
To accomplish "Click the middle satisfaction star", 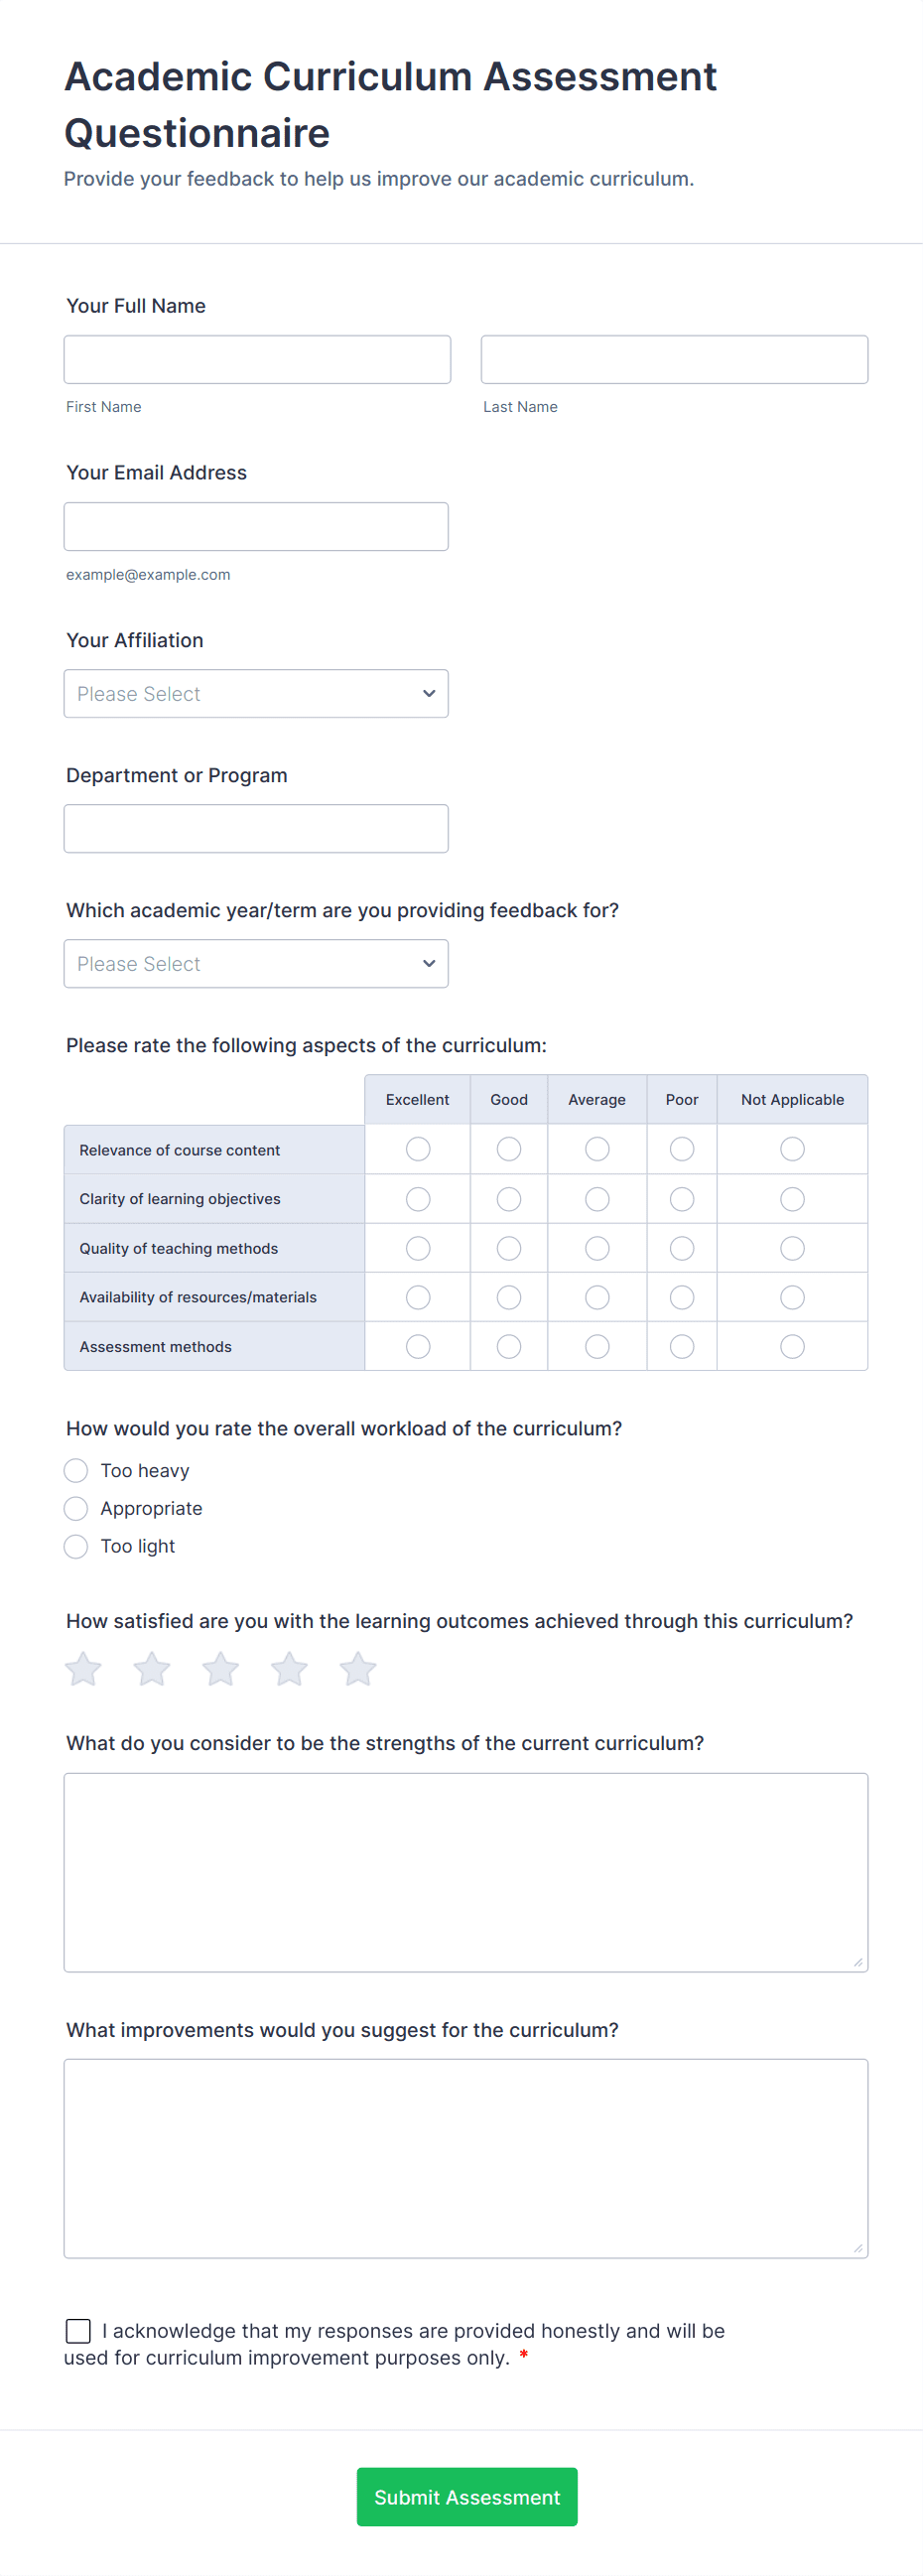I will pyautogui.click(x=220, y=1668).
